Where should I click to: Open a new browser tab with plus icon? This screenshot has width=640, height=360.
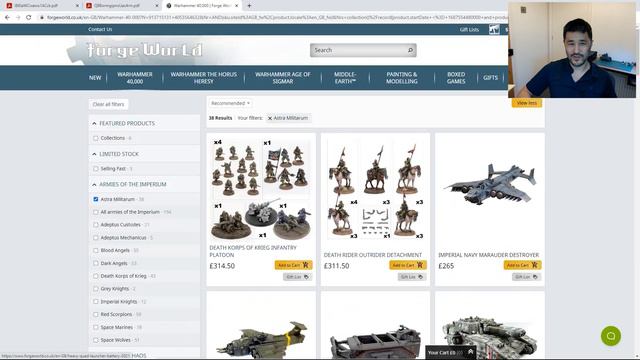249,6
